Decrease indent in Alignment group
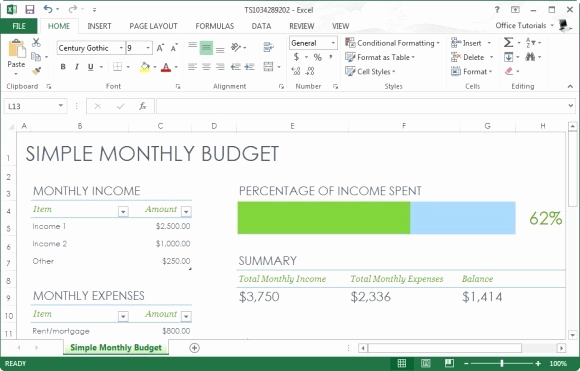 [x=235, y=67]
